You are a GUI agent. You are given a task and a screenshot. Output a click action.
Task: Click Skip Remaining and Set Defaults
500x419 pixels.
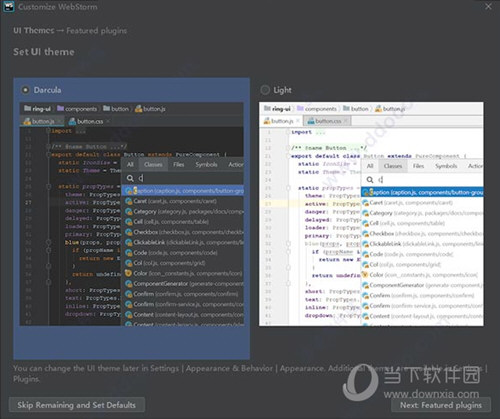(77, 405)
